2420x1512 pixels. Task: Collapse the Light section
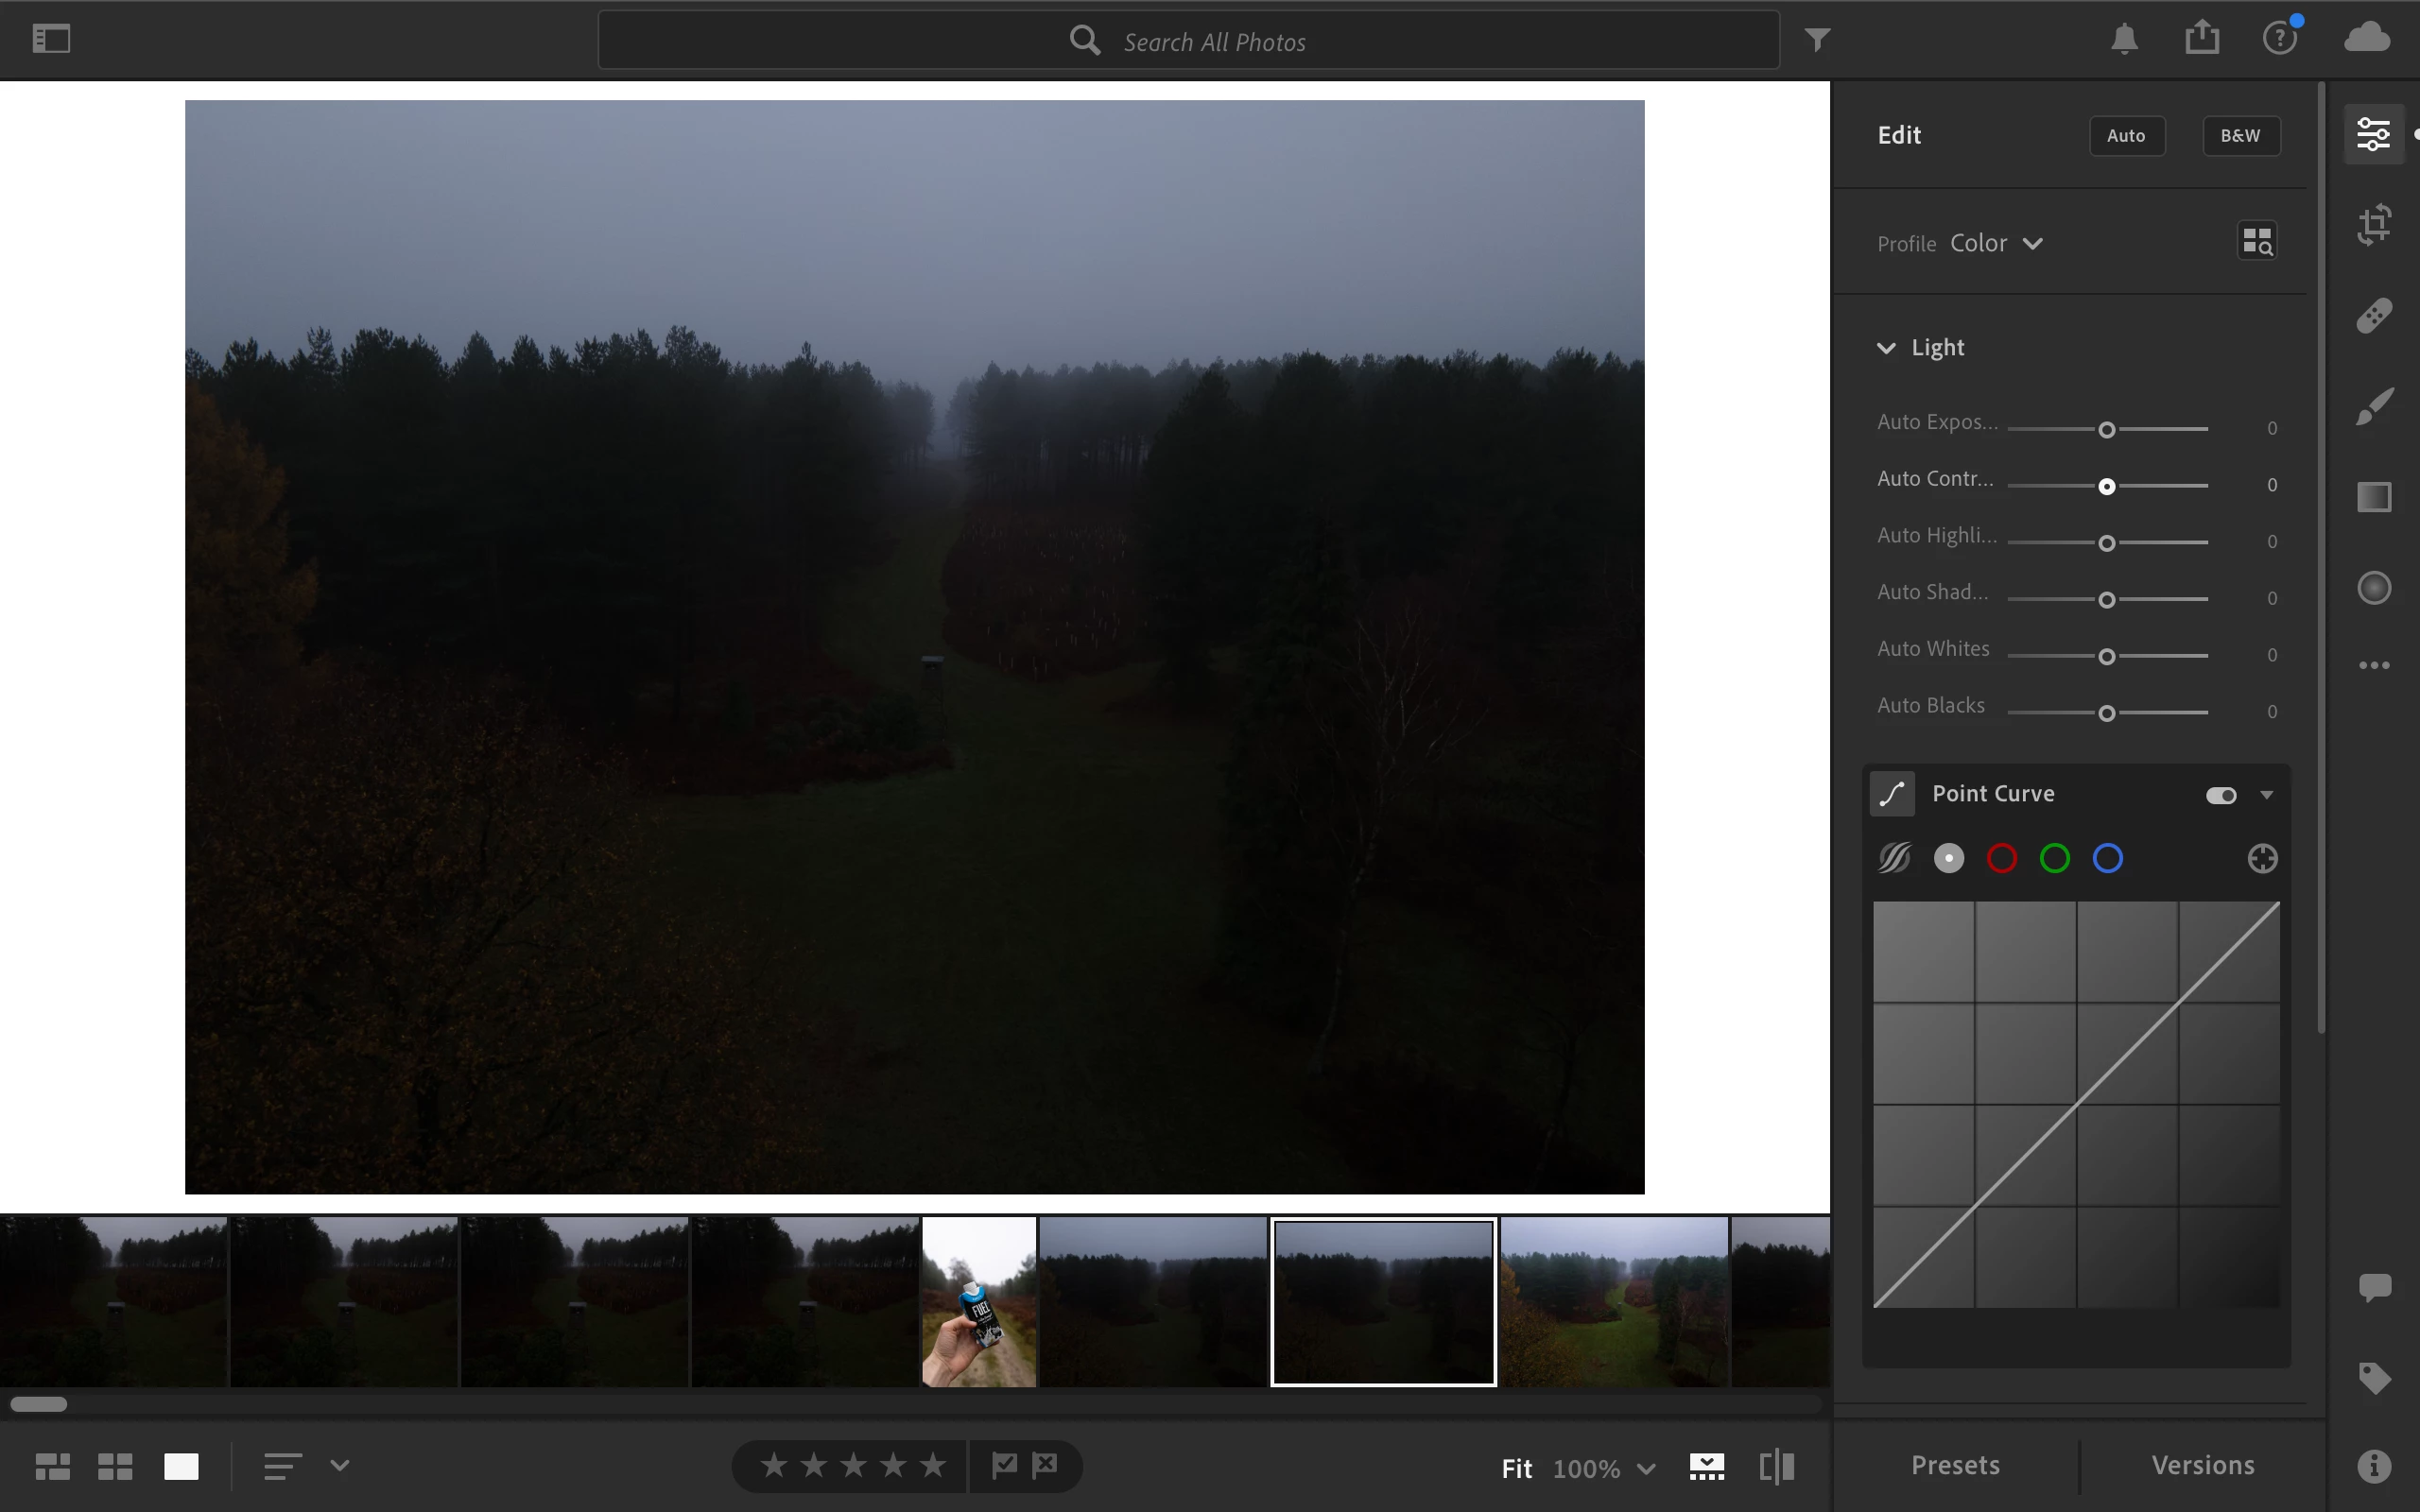[1886, 348]
